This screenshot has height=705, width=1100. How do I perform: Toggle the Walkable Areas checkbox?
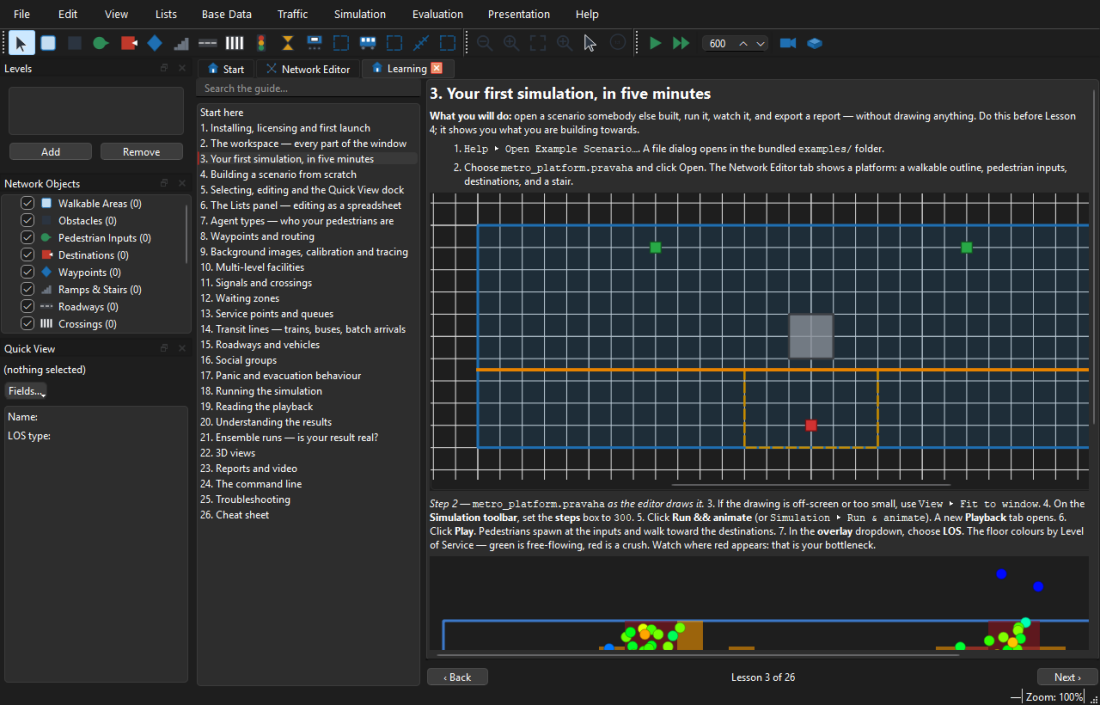pyautogui.click(x=27, y=203)
